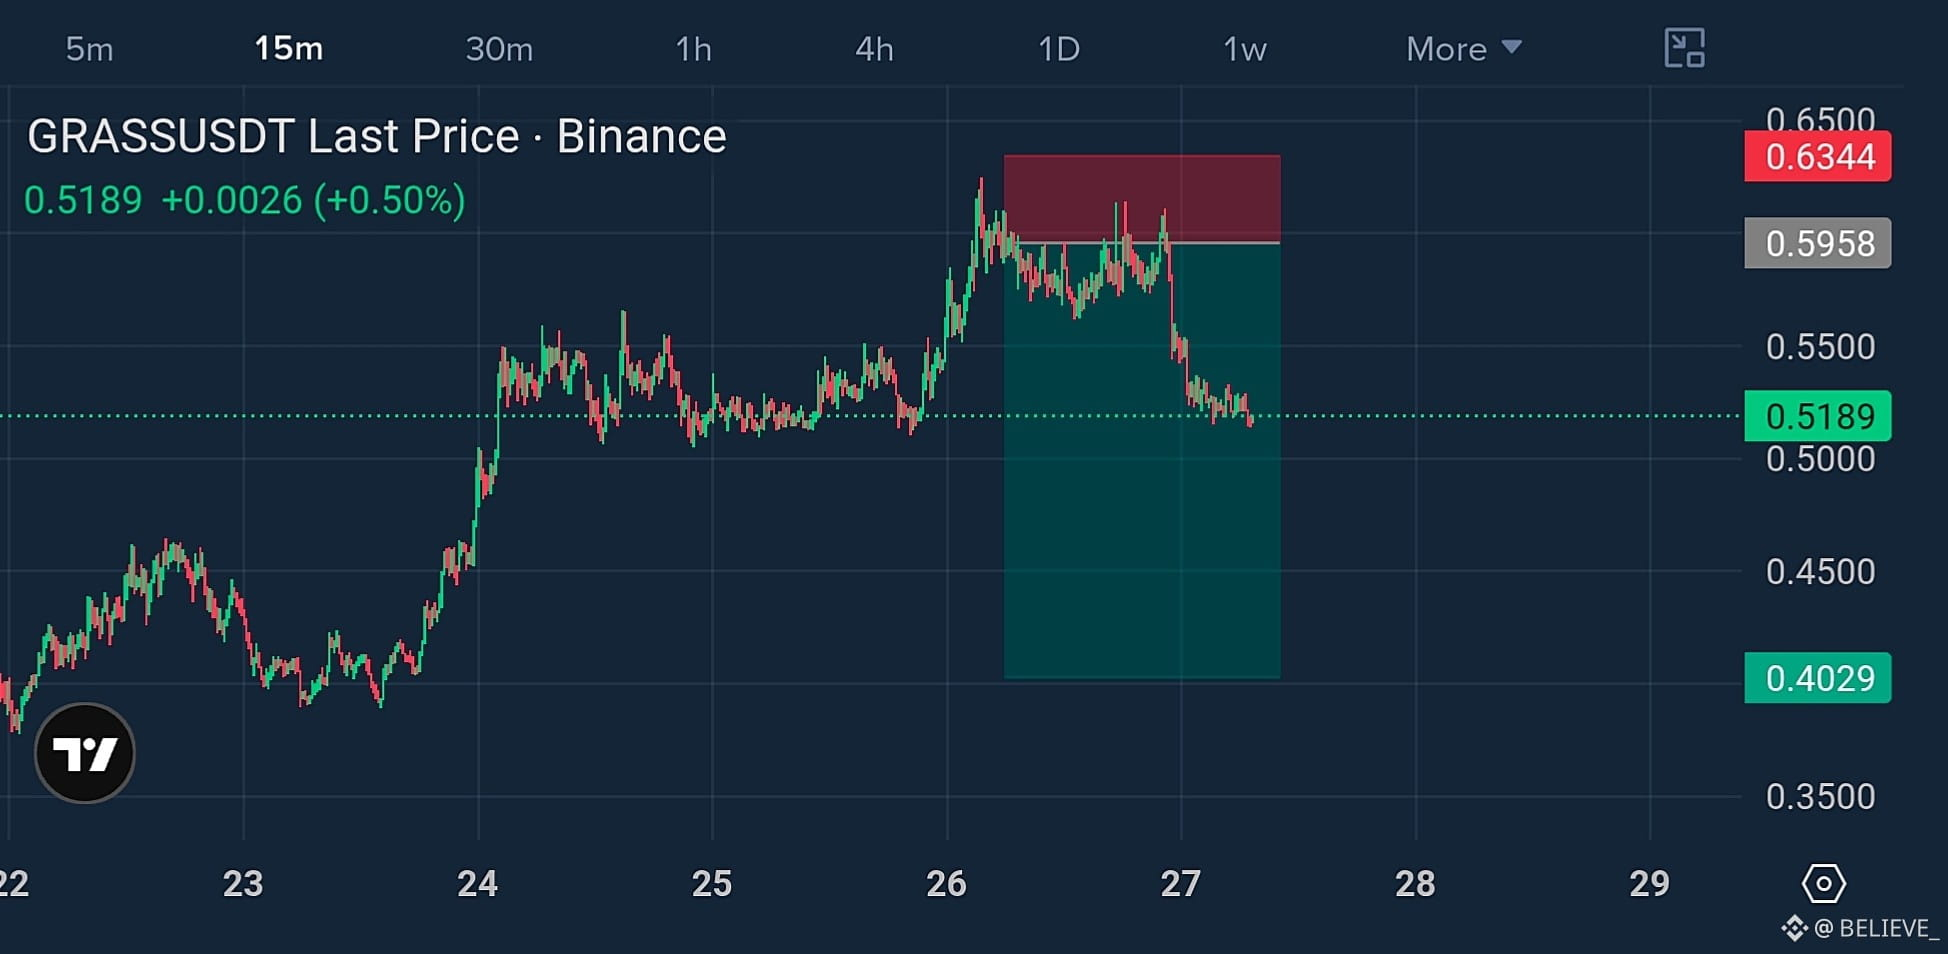The height and width of the screenshot is (954, 1948).
Task: Click the 0.5000 price axis label
Action: click(x=1820, y=459)
